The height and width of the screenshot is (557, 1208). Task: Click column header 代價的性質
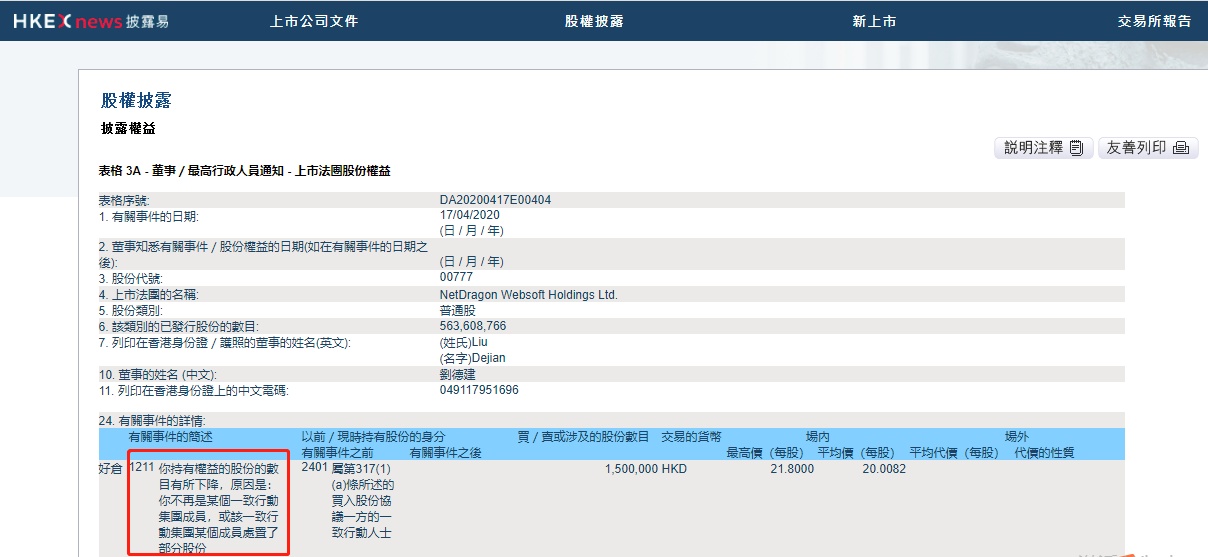(1044, 453)
